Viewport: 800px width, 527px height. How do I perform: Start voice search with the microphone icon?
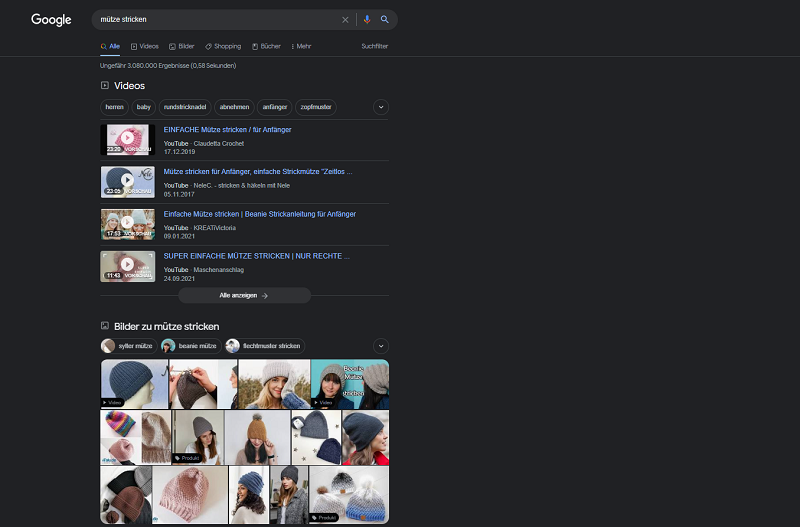(367, 19)
